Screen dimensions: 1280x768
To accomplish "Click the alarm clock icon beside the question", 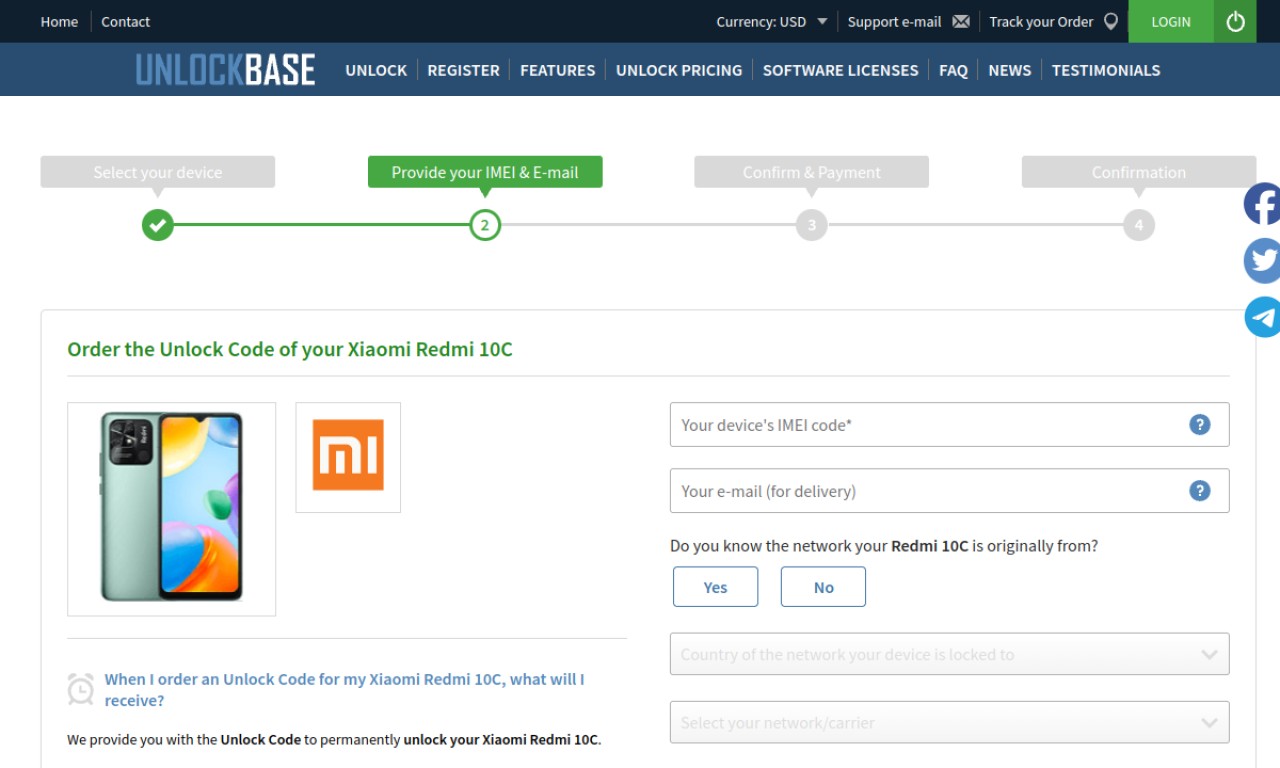I will click(81, 690).
